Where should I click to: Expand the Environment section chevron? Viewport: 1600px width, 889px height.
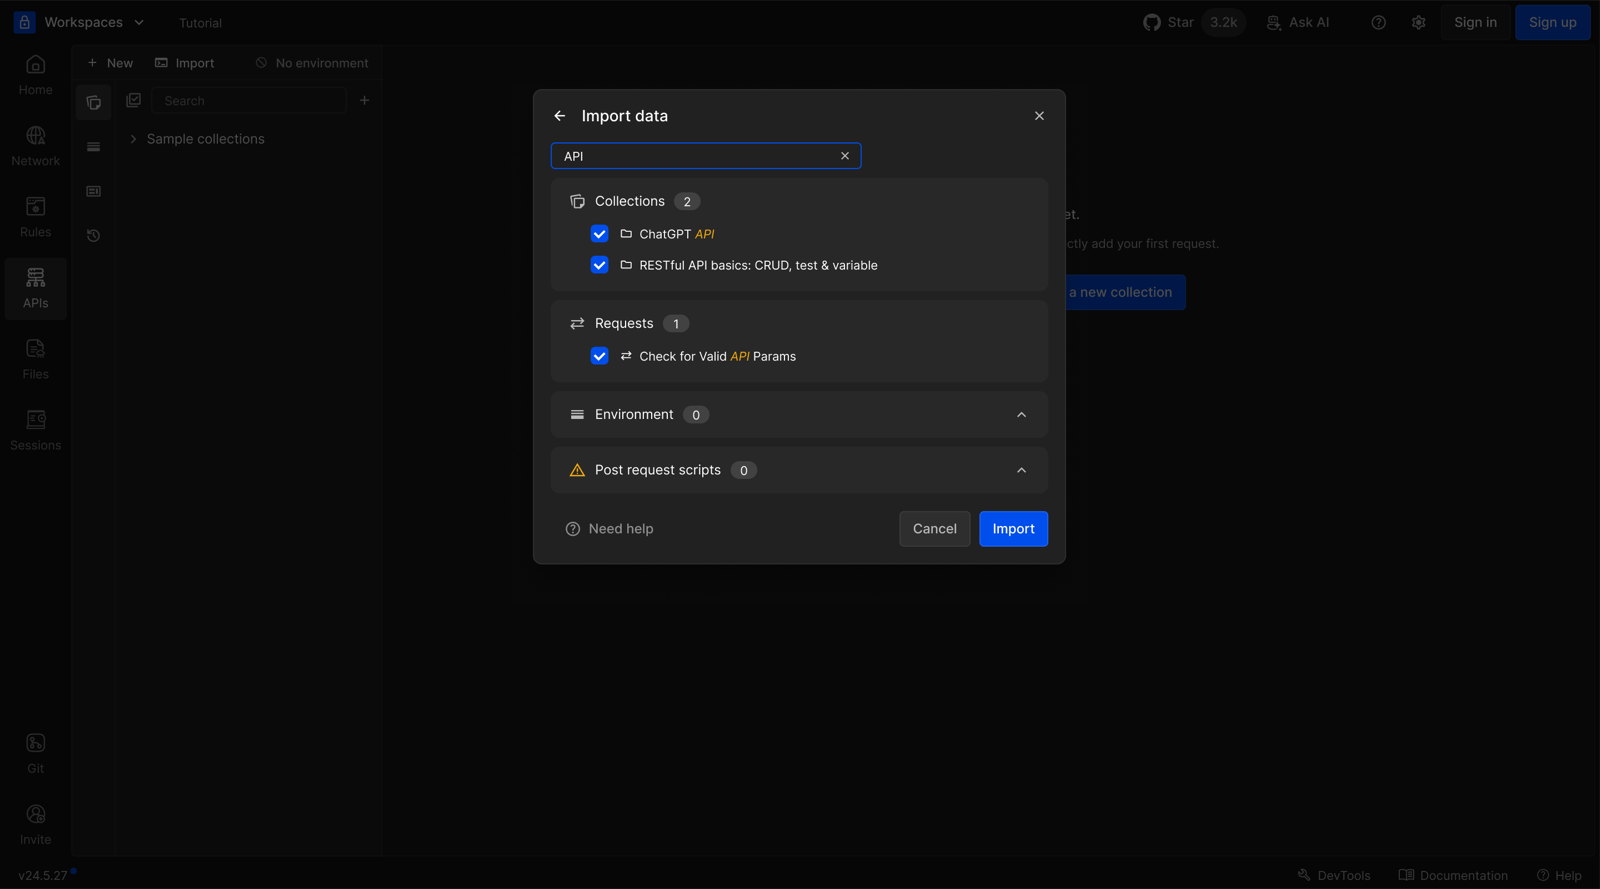pyautogui.click(x=1021, y=415)
